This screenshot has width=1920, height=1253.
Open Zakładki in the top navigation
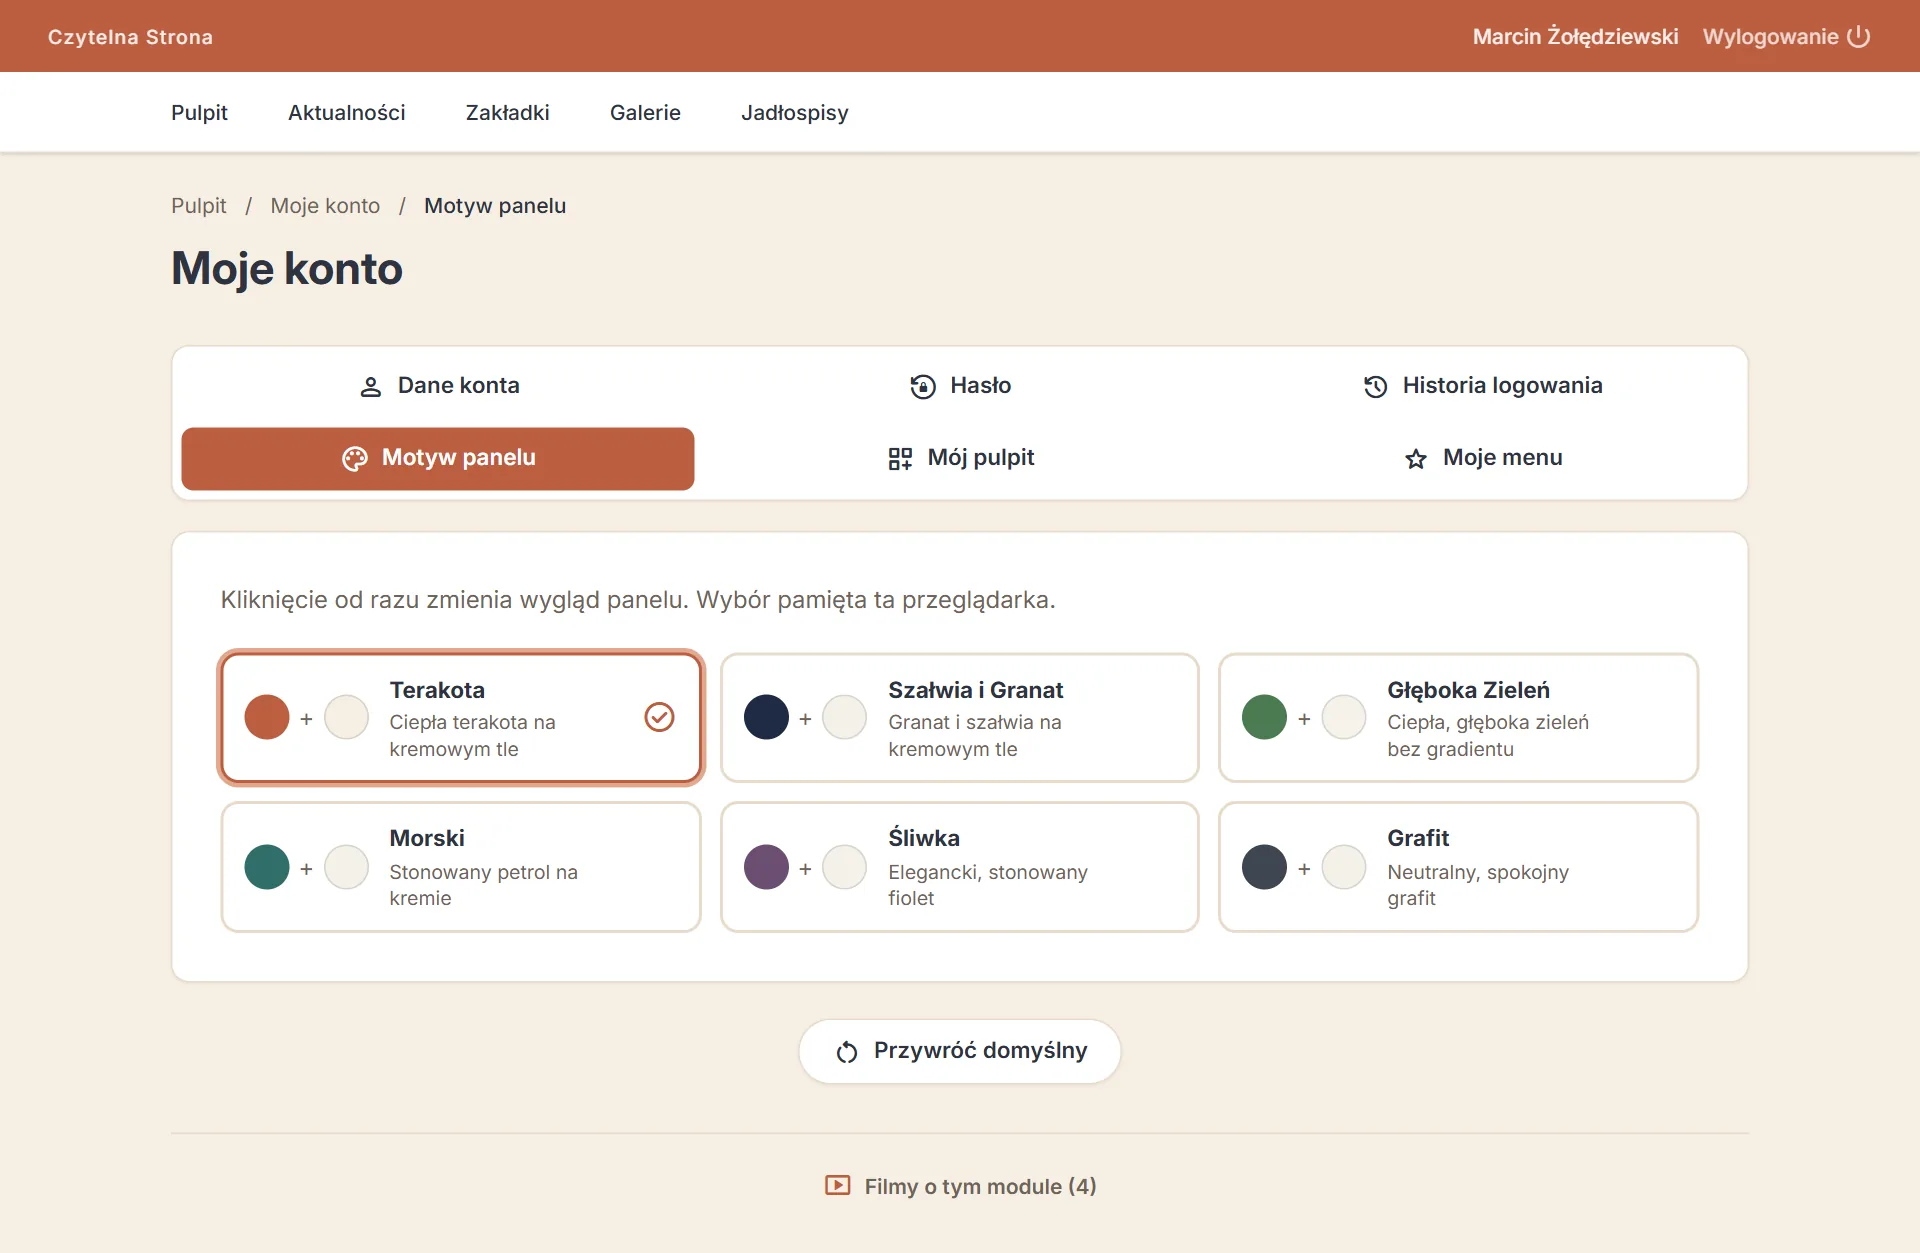(508, 113)
